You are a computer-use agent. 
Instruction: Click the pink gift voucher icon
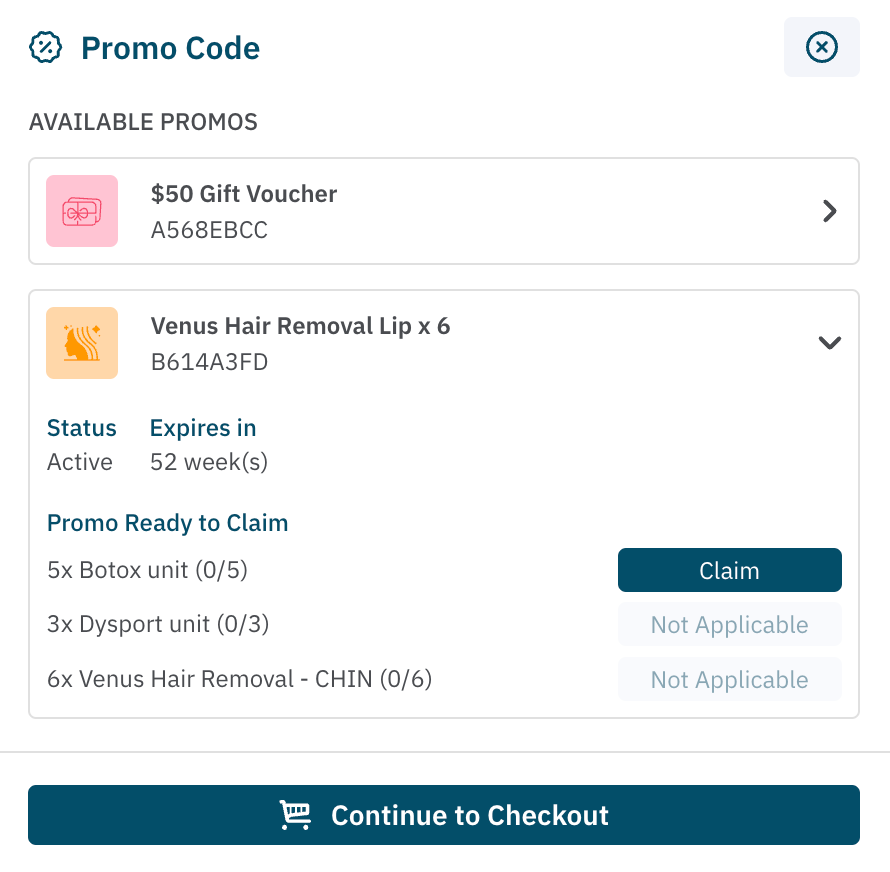coord(82,211)
